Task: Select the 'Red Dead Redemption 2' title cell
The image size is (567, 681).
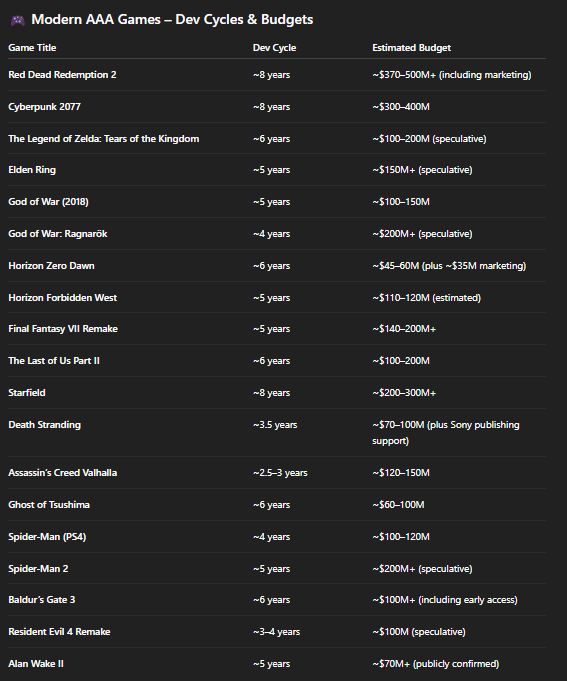Action: [x=62, y=75]
